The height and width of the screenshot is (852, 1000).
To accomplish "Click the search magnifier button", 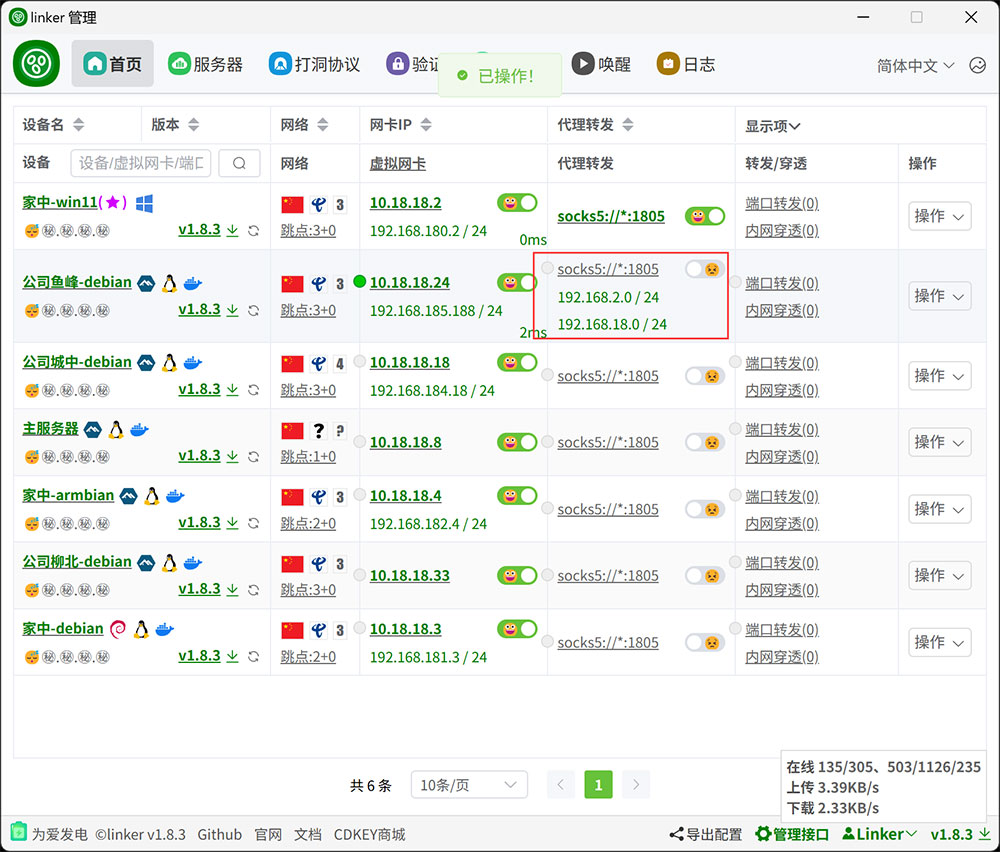I will pyautogui.click(x=239, y=163).
